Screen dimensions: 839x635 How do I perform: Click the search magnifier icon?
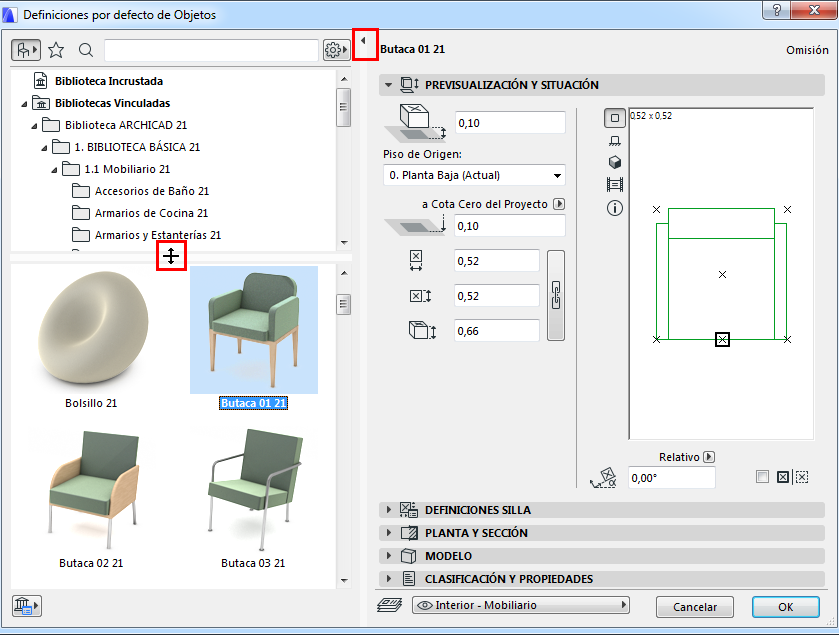click(86, 50)
